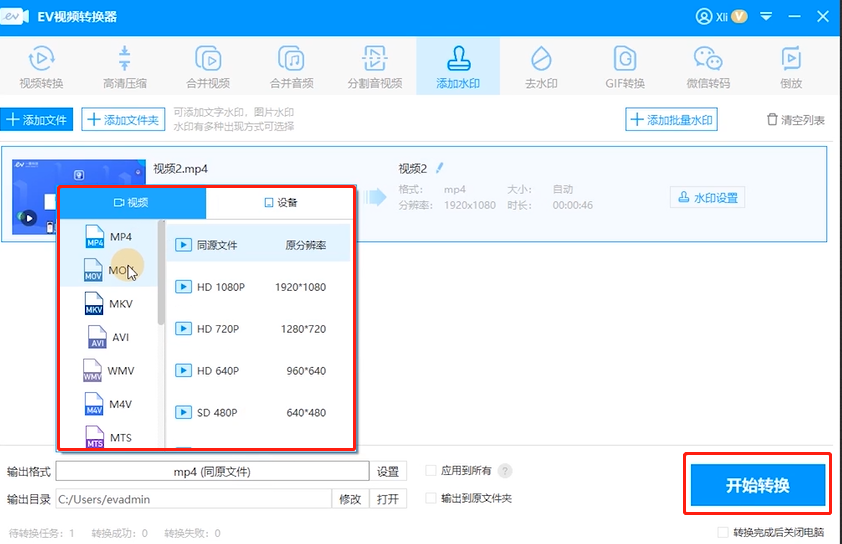
Task: Open the 微信转码 WeChat transcode tool
Action: click(708, 66)
